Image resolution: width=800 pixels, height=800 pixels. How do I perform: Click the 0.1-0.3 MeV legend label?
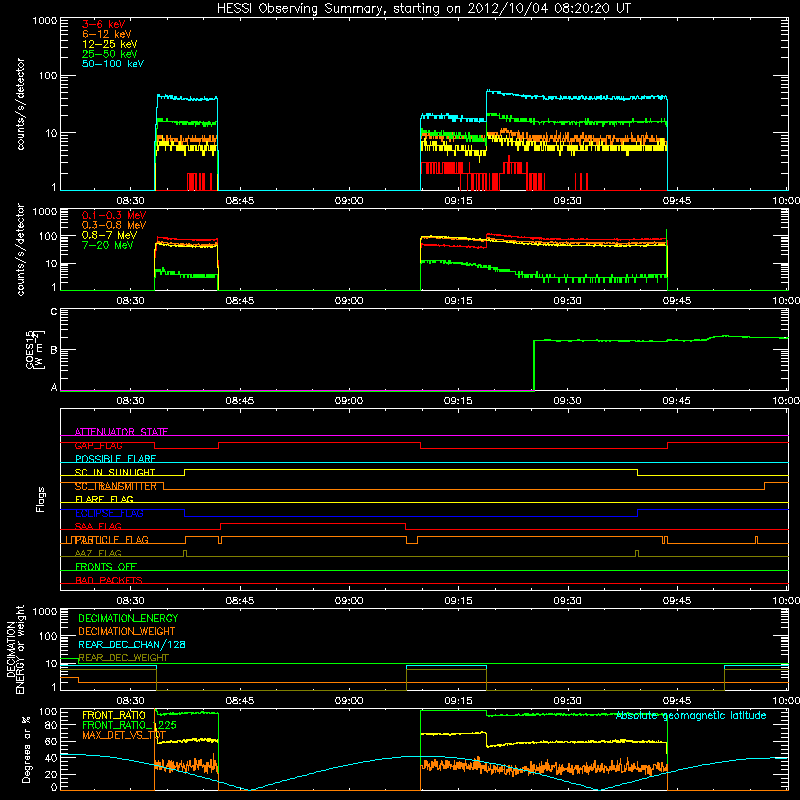[x=114, y=215]
